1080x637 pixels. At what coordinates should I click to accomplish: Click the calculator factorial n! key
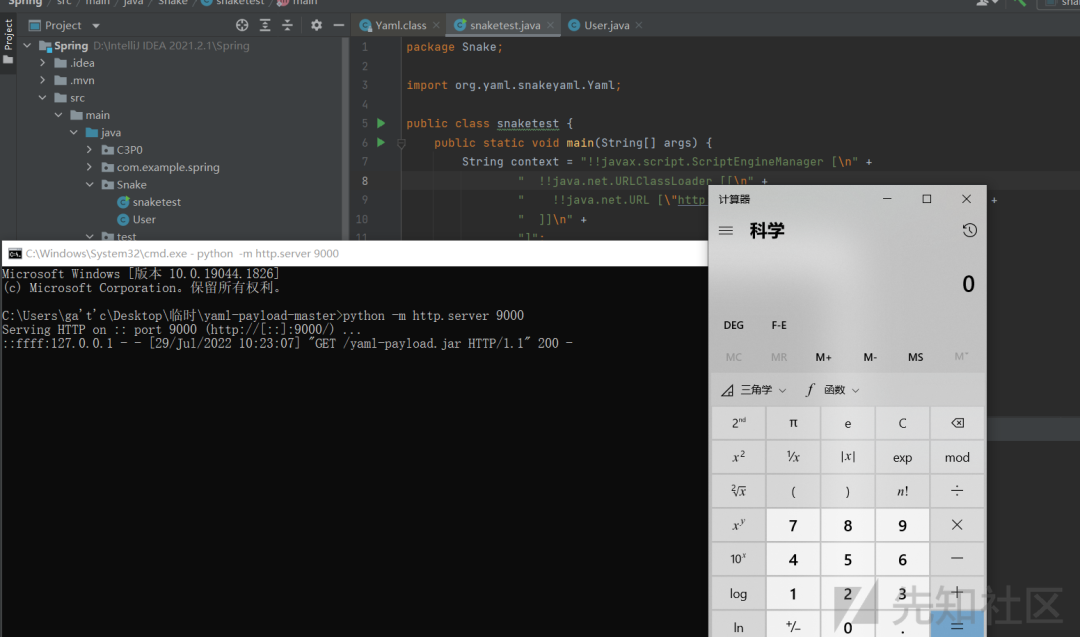coord(902,491)
